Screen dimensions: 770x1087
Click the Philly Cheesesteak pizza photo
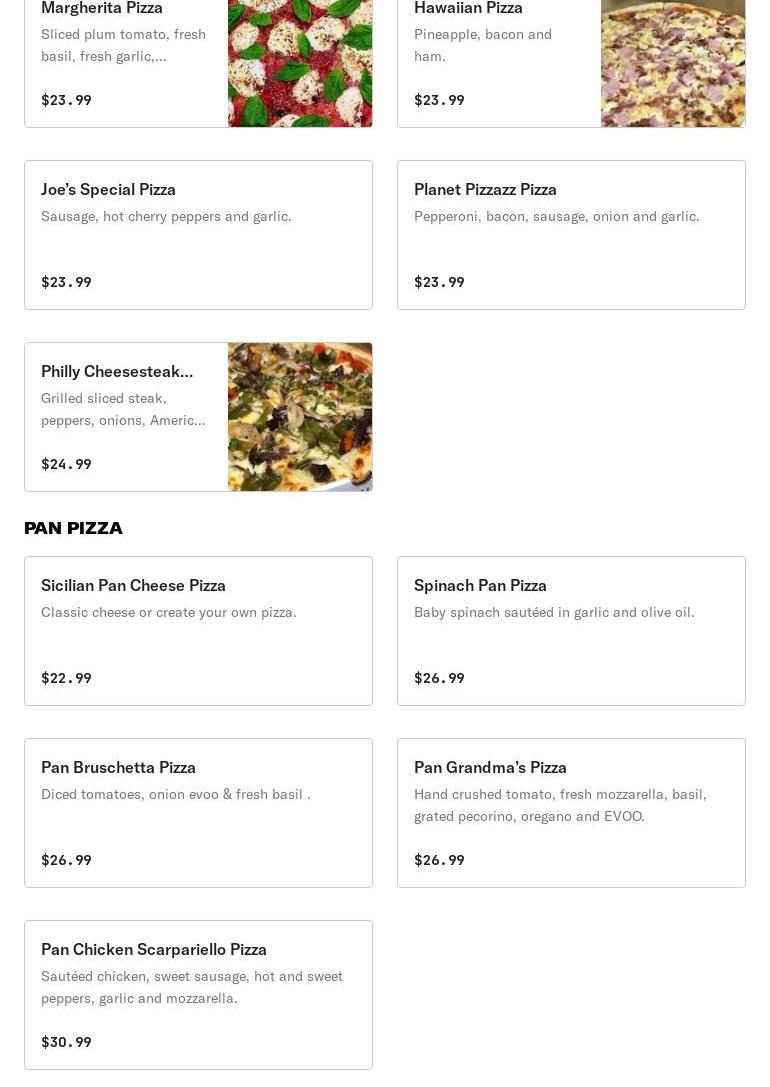click(300, 417)
